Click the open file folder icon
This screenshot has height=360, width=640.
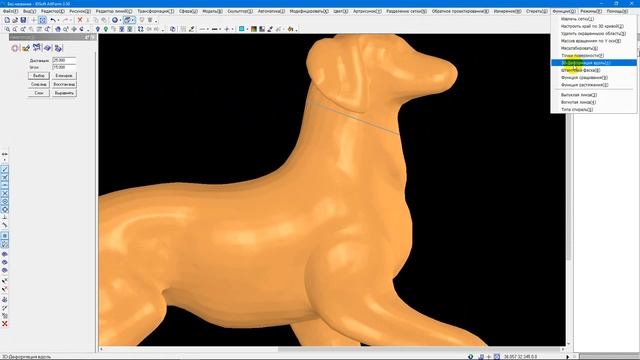point(15,20)
